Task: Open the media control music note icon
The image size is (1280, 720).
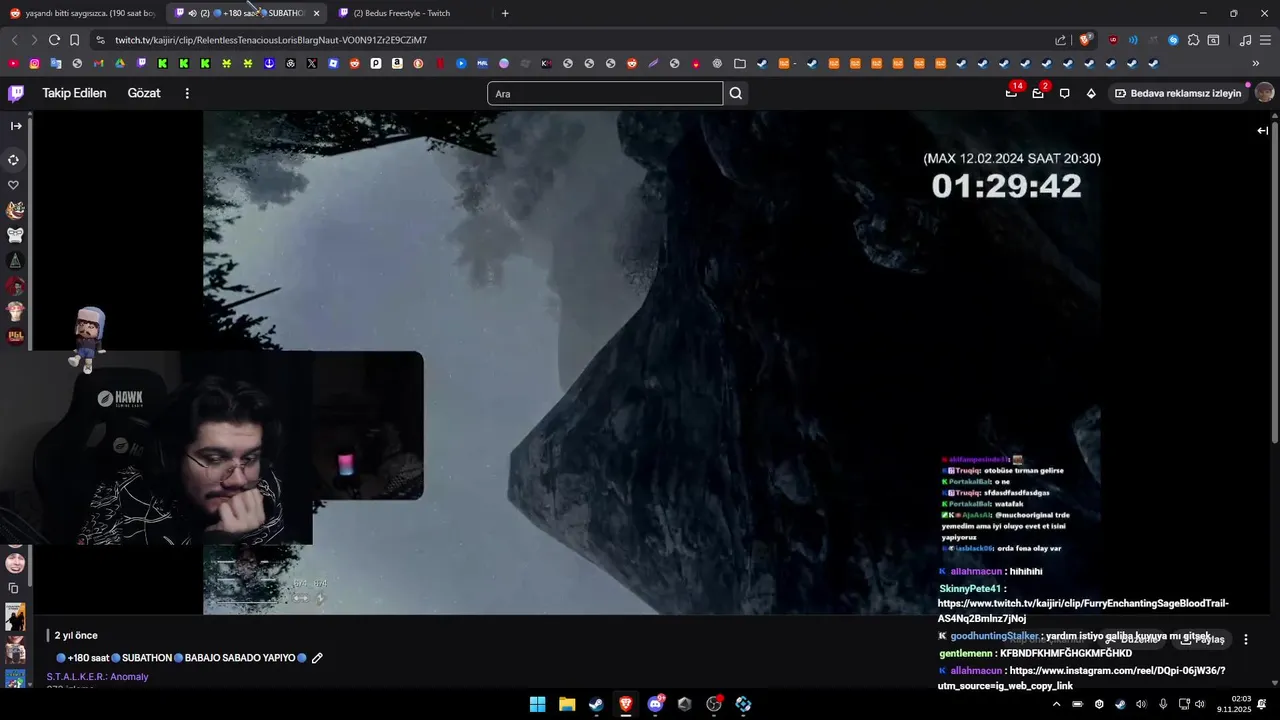Action: (x=1245, y=40)
